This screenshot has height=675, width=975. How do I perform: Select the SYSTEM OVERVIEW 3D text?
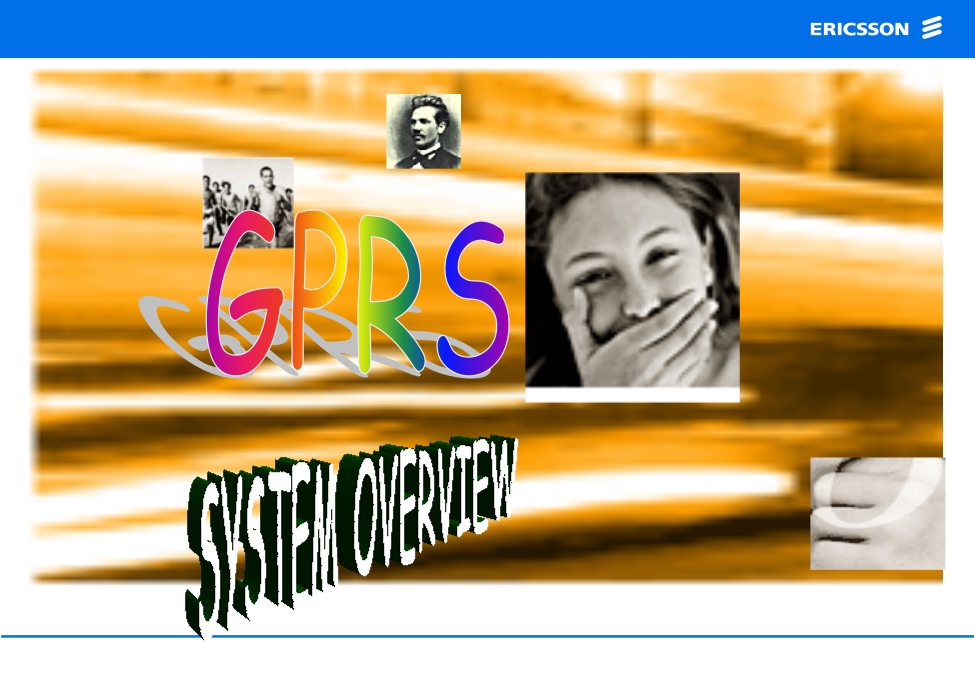351,536
